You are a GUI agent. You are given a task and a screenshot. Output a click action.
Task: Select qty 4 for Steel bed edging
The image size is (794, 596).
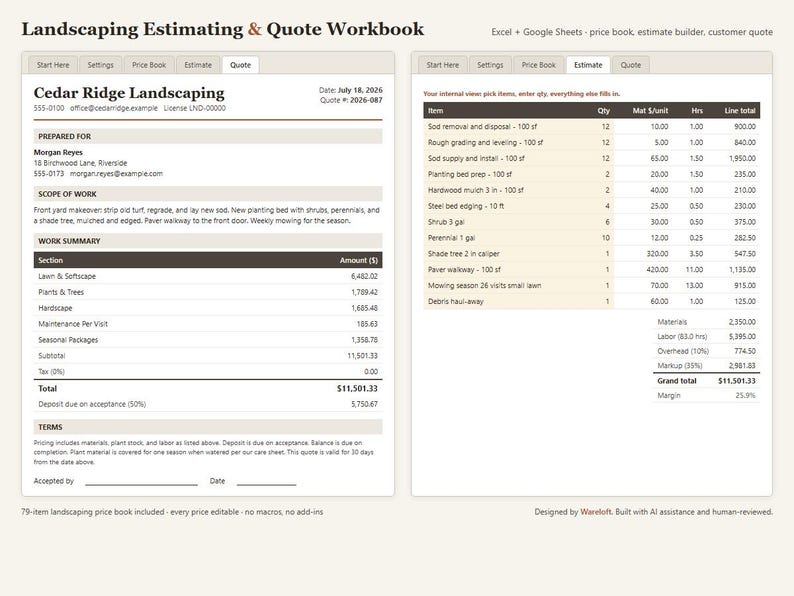pos(608,206)
